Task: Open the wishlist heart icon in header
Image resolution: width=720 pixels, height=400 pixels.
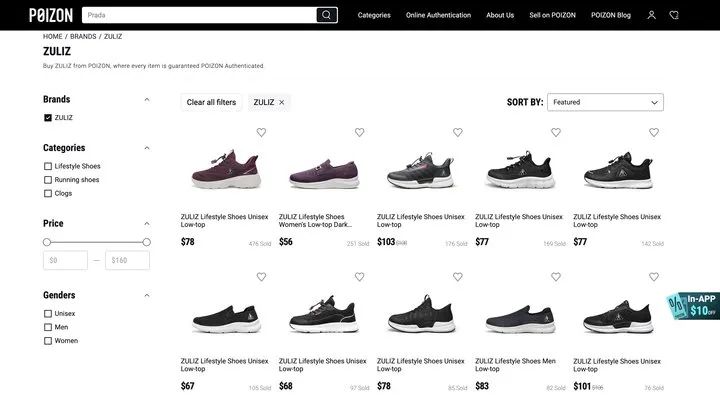Action: tap(674, 15)
